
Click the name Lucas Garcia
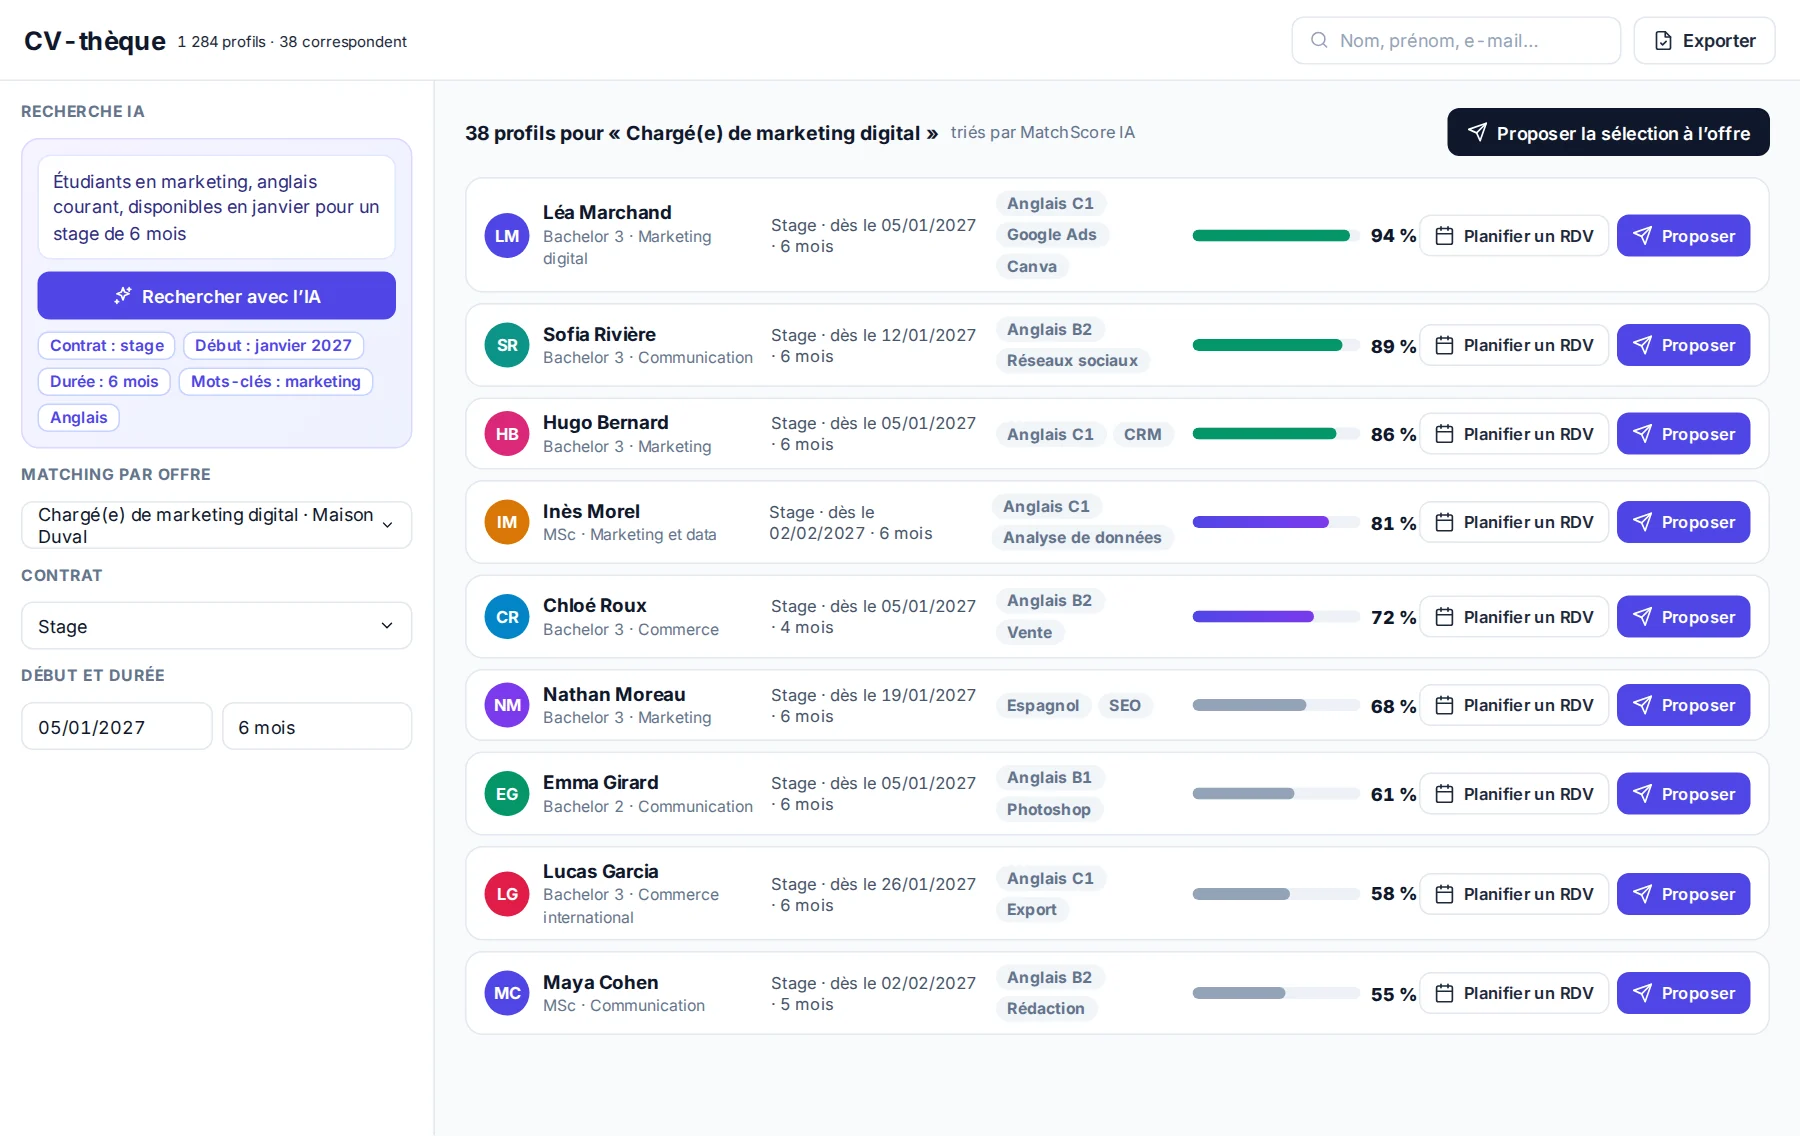tap(600, 871)
